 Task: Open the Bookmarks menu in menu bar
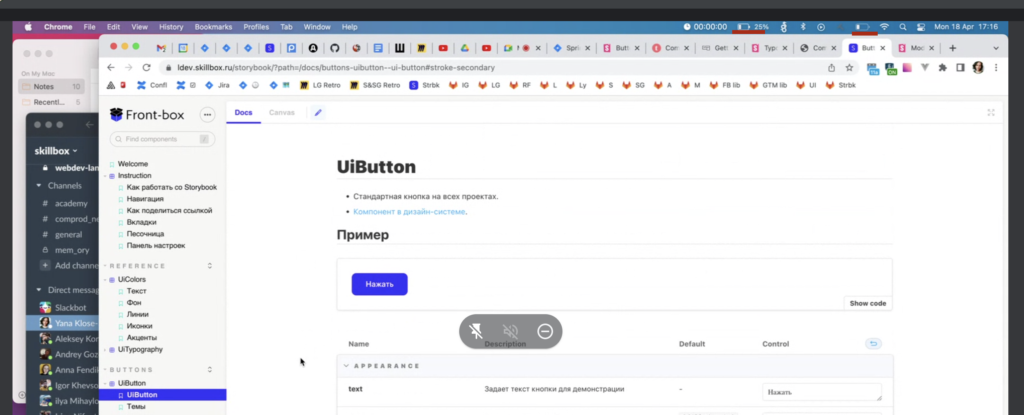tap(213, 27)
